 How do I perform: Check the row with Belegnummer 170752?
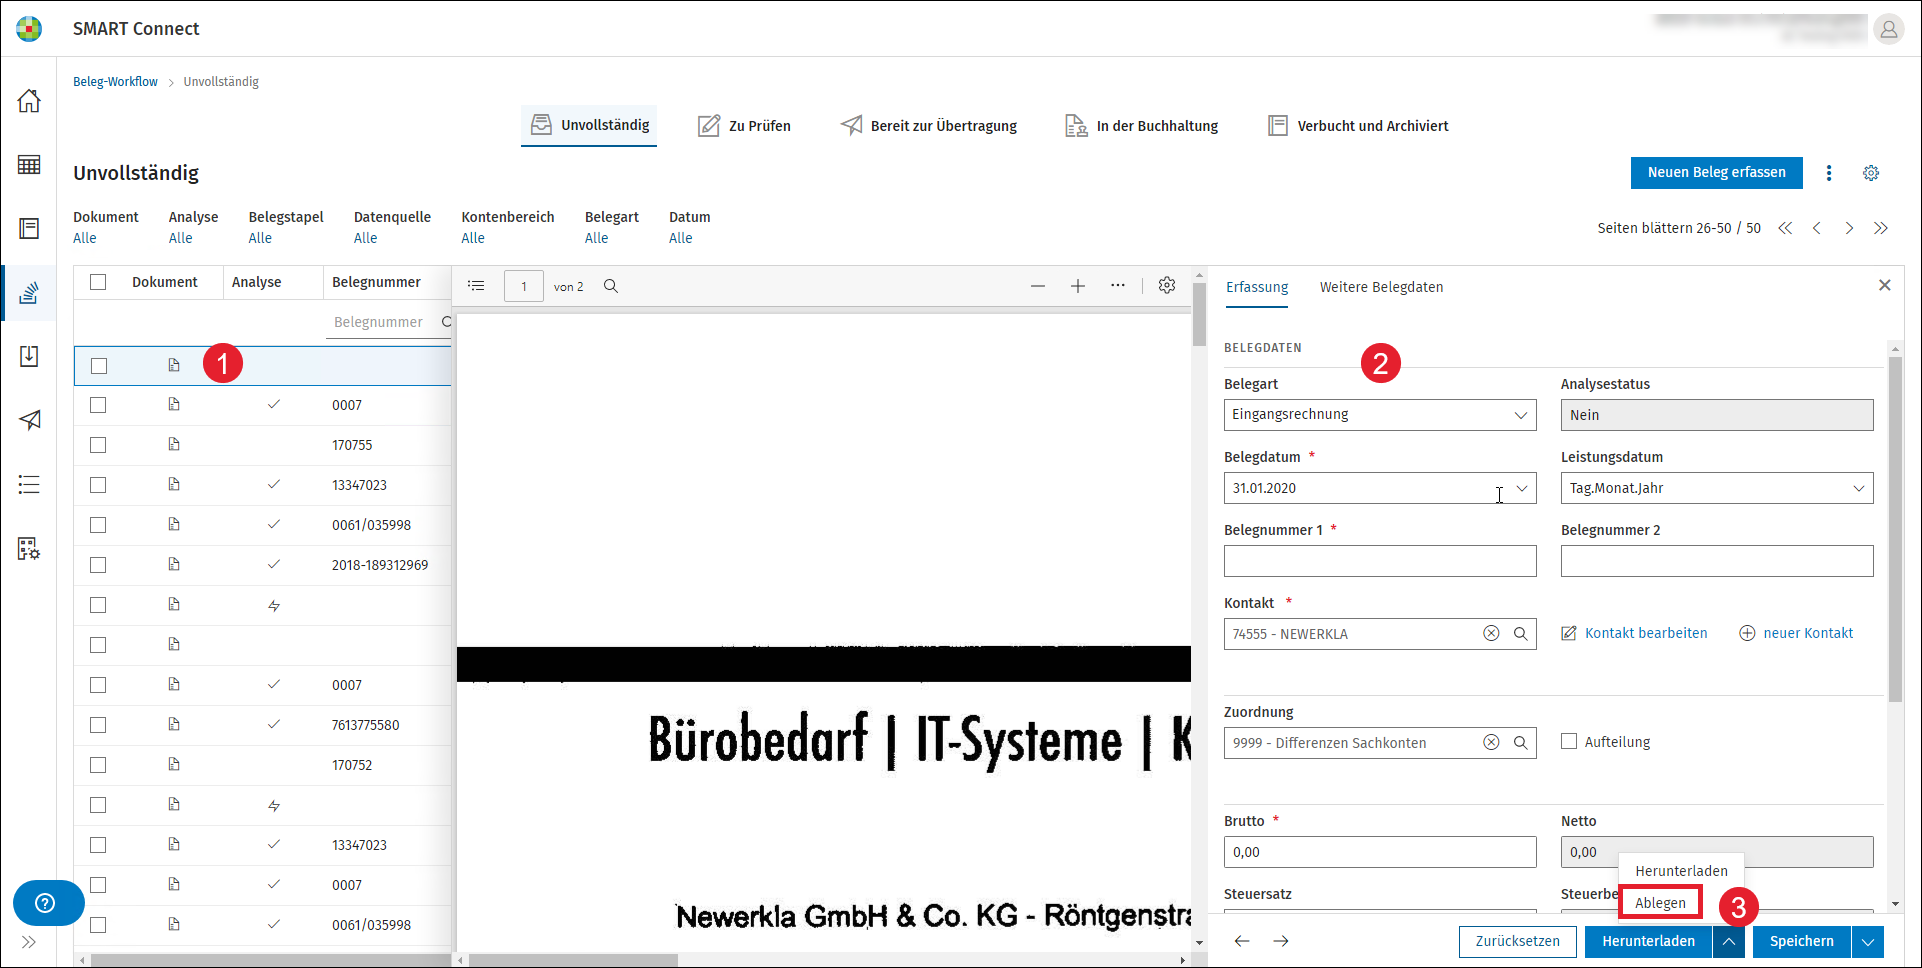98,765
